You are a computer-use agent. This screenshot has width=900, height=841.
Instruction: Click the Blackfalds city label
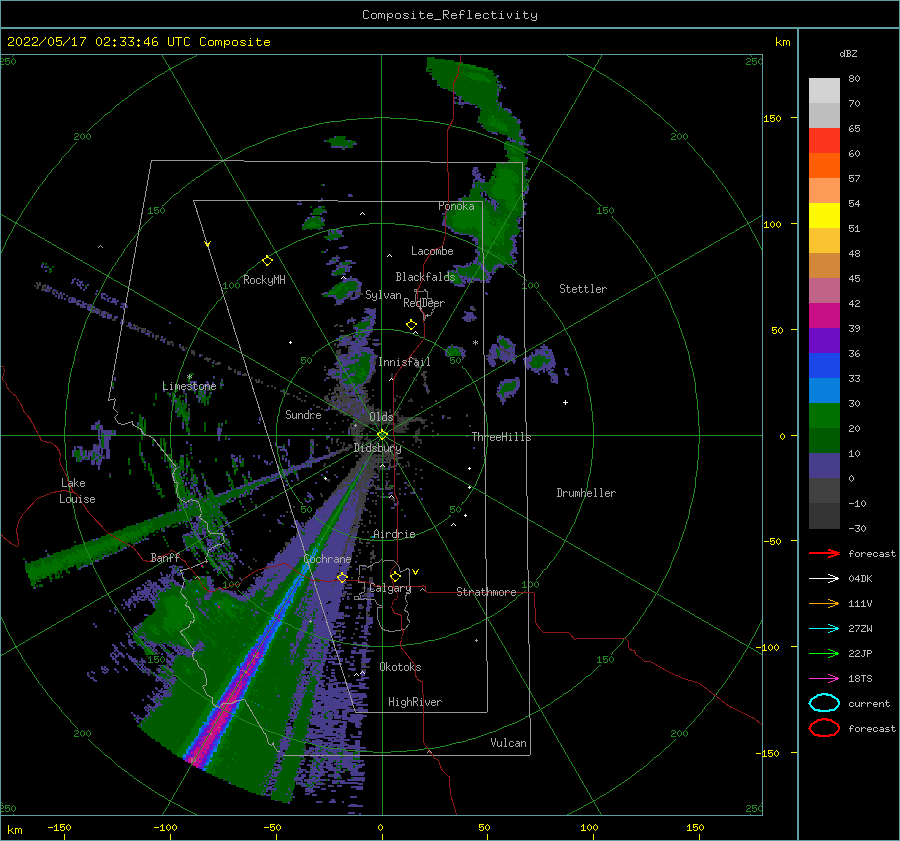pyautogui.click(x=425, y=277)
